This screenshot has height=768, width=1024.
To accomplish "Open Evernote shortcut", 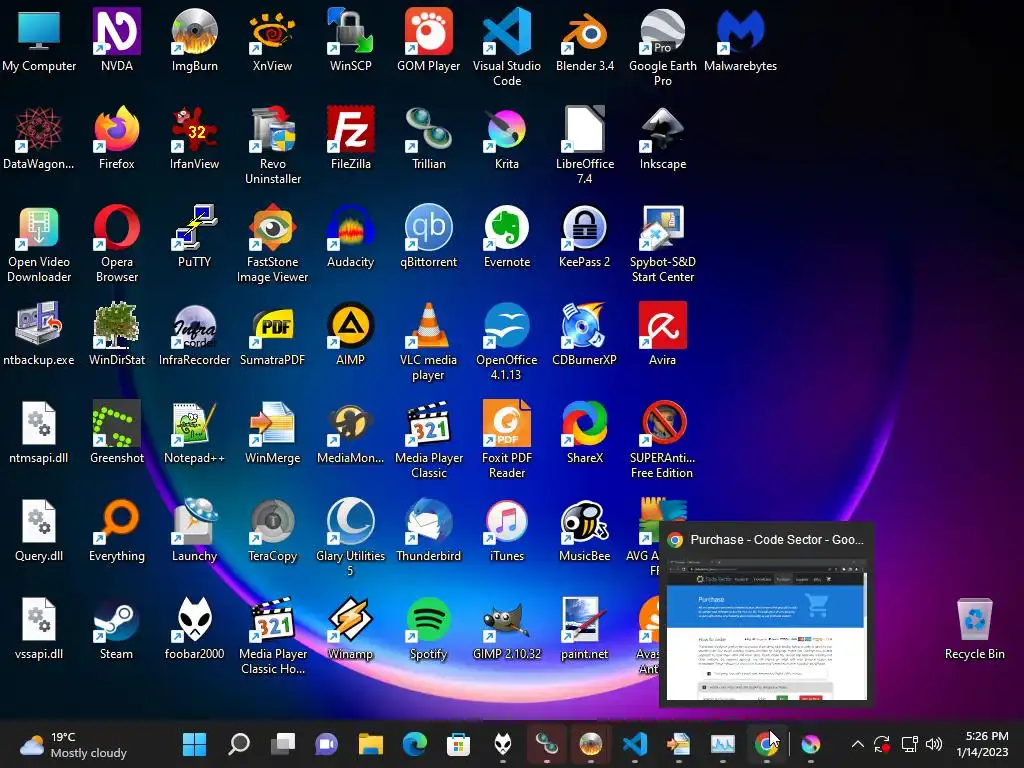I will point(507,236).
